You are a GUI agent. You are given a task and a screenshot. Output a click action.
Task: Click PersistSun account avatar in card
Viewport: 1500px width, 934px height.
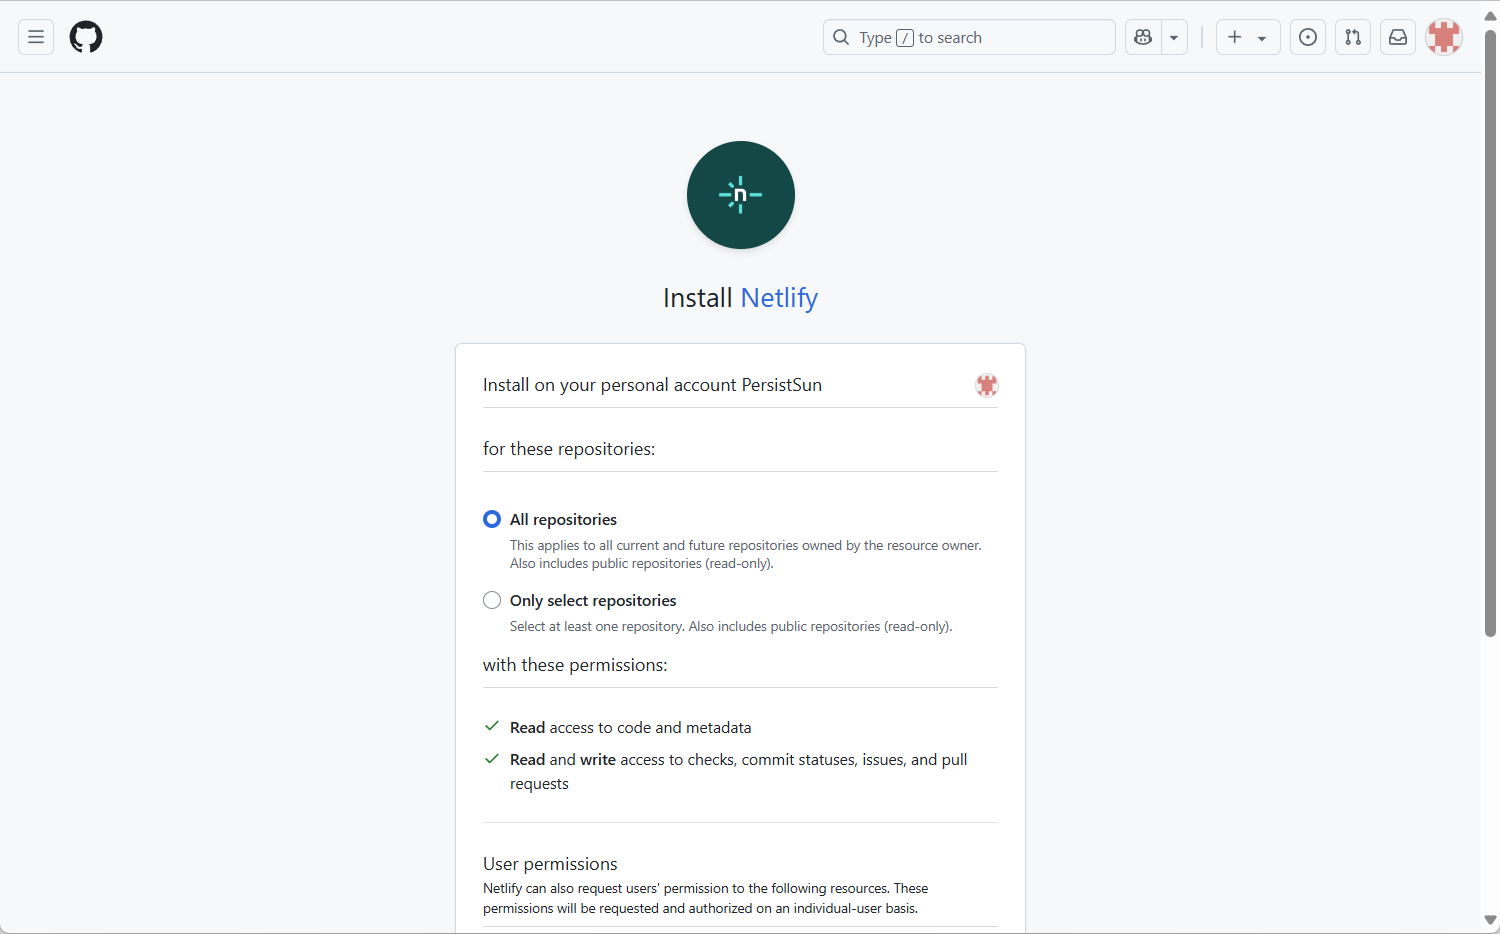[x=987, y=385]
